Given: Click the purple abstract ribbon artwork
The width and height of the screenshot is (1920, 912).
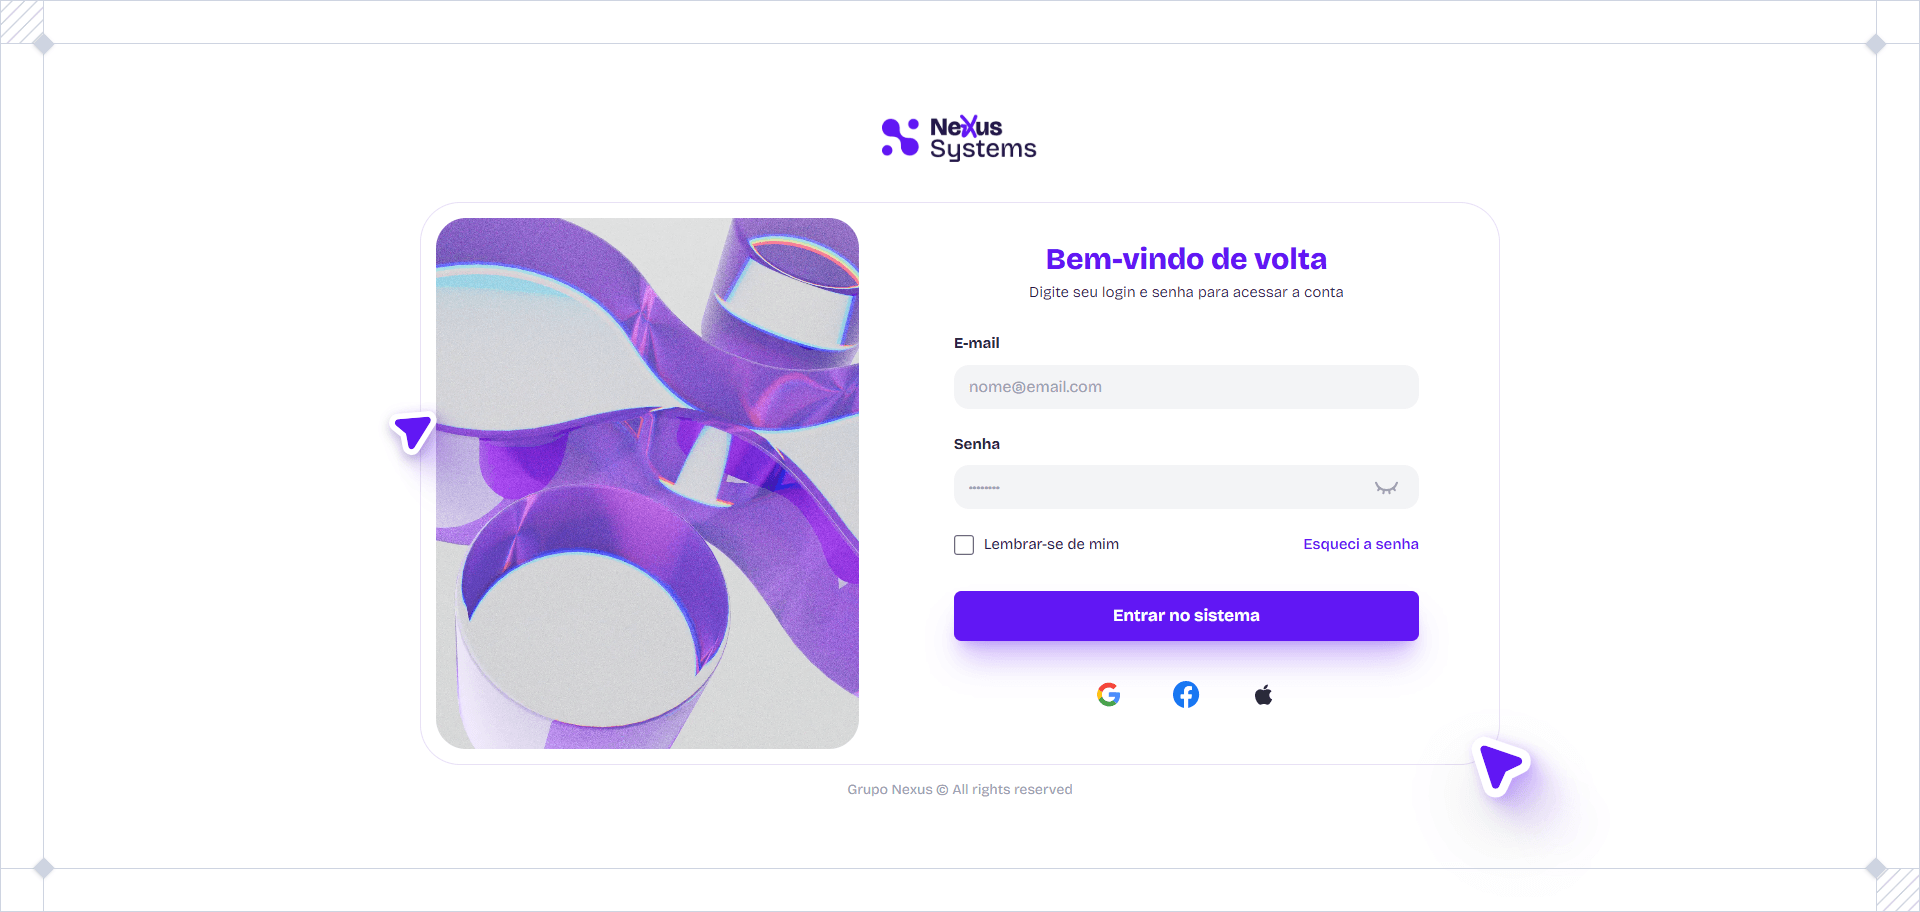Looking at the screenshot, I should [x=647, y=483].
